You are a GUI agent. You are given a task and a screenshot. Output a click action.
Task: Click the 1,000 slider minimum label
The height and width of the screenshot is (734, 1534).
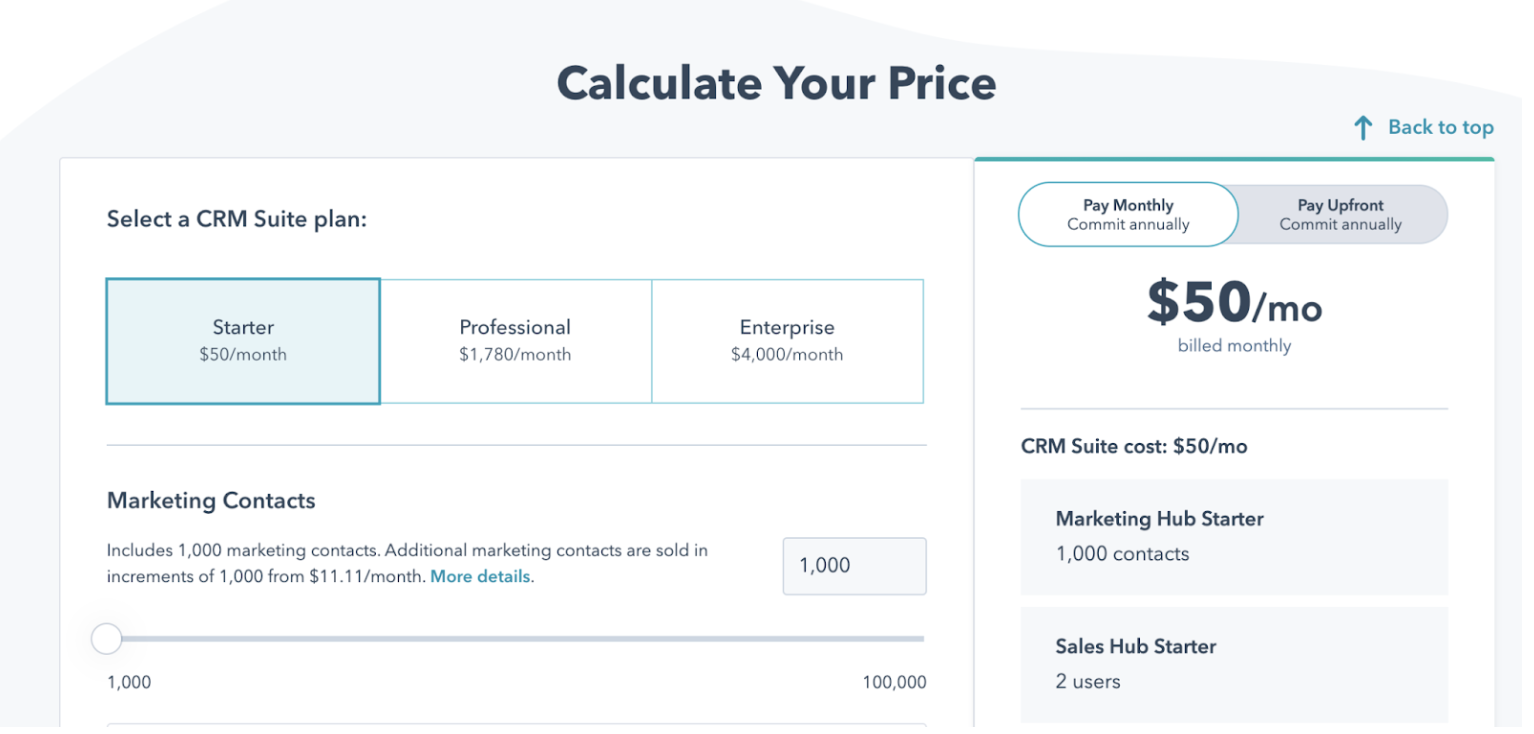pos(129,683)
